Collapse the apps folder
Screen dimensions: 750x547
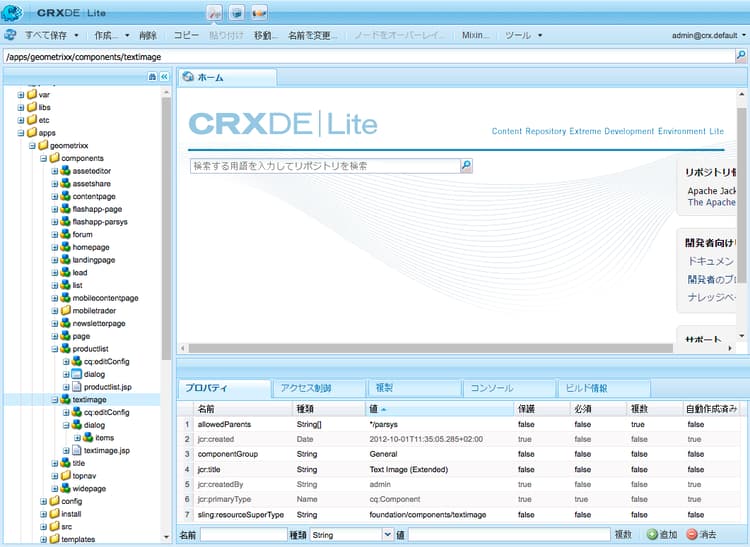coord(21,133)
